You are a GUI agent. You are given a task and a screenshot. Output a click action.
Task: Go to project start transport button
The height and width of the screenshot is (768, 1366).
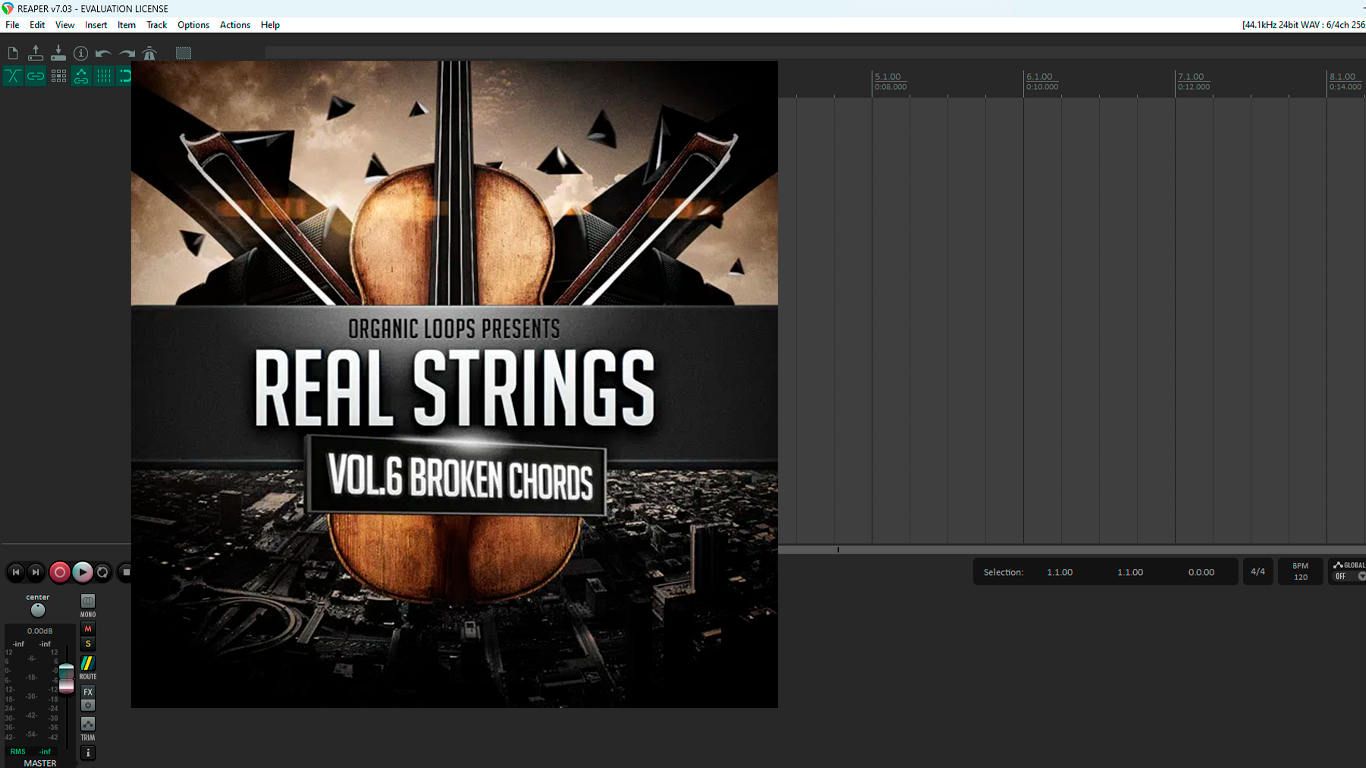tap(15, 572)
